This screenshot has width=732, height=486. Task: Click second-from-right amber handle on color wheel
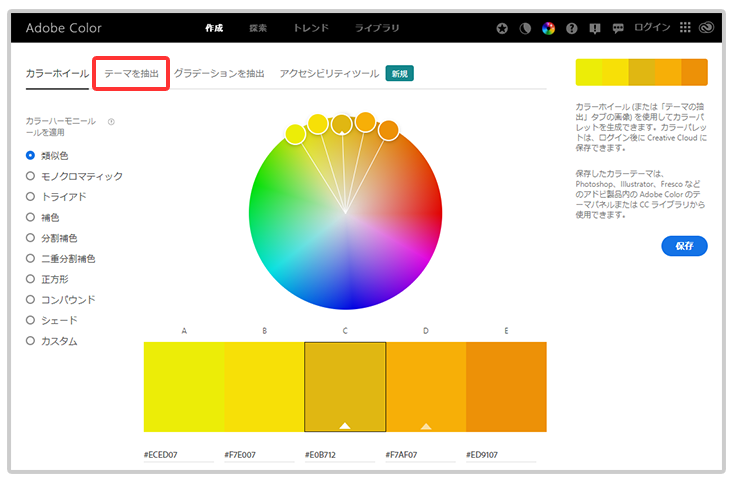(x=366, y=122)
